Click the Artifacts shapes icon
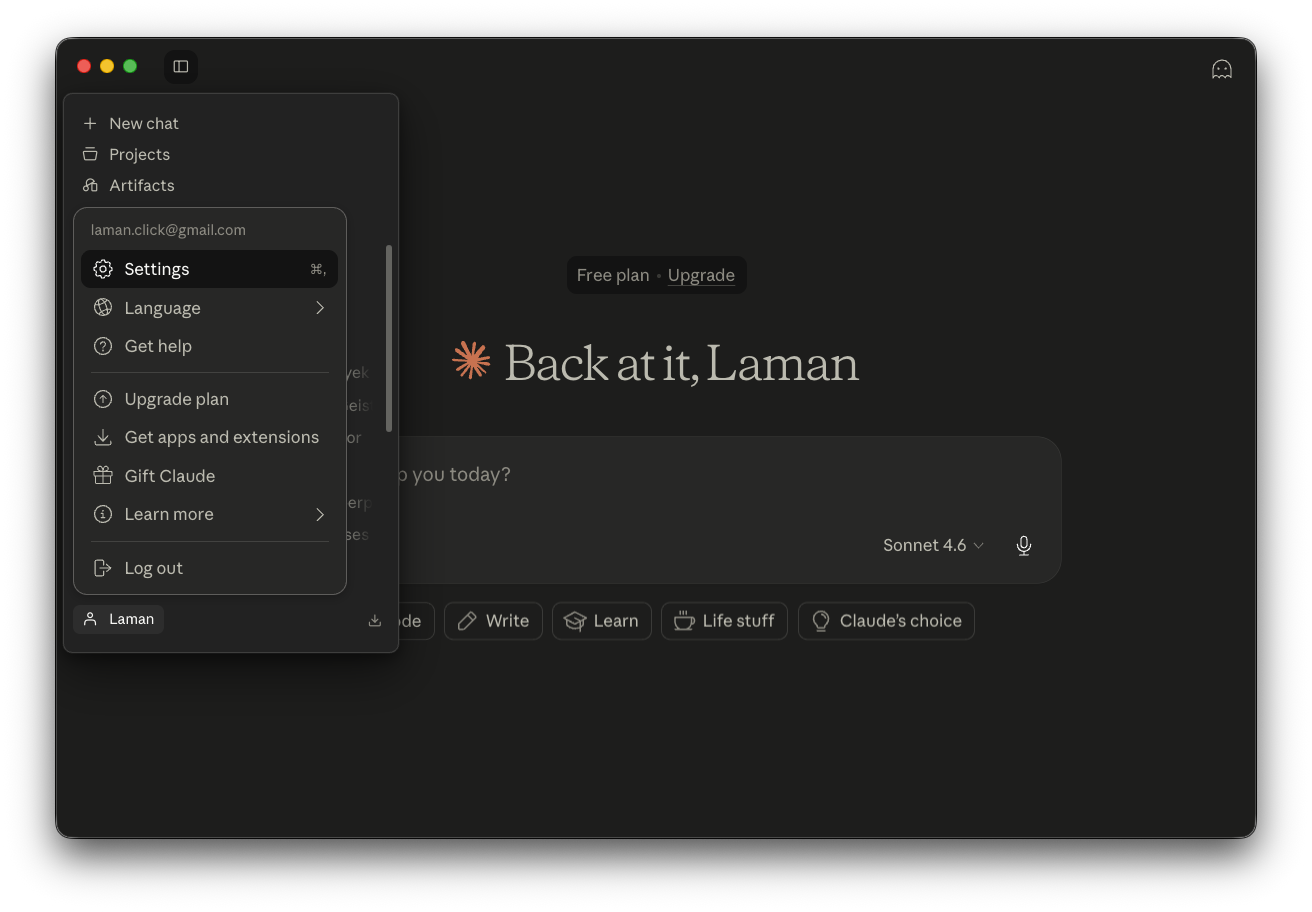Viewport: 1312px width, 912px height. pyautogui.click(x=90, y=185)
